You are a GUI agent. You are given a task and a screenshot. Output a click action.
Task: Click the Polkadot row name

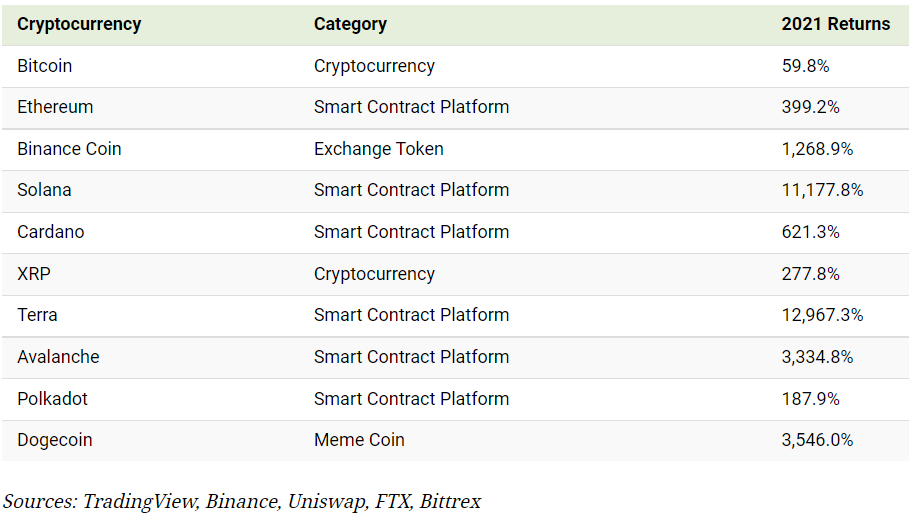(x=52, y=399)
